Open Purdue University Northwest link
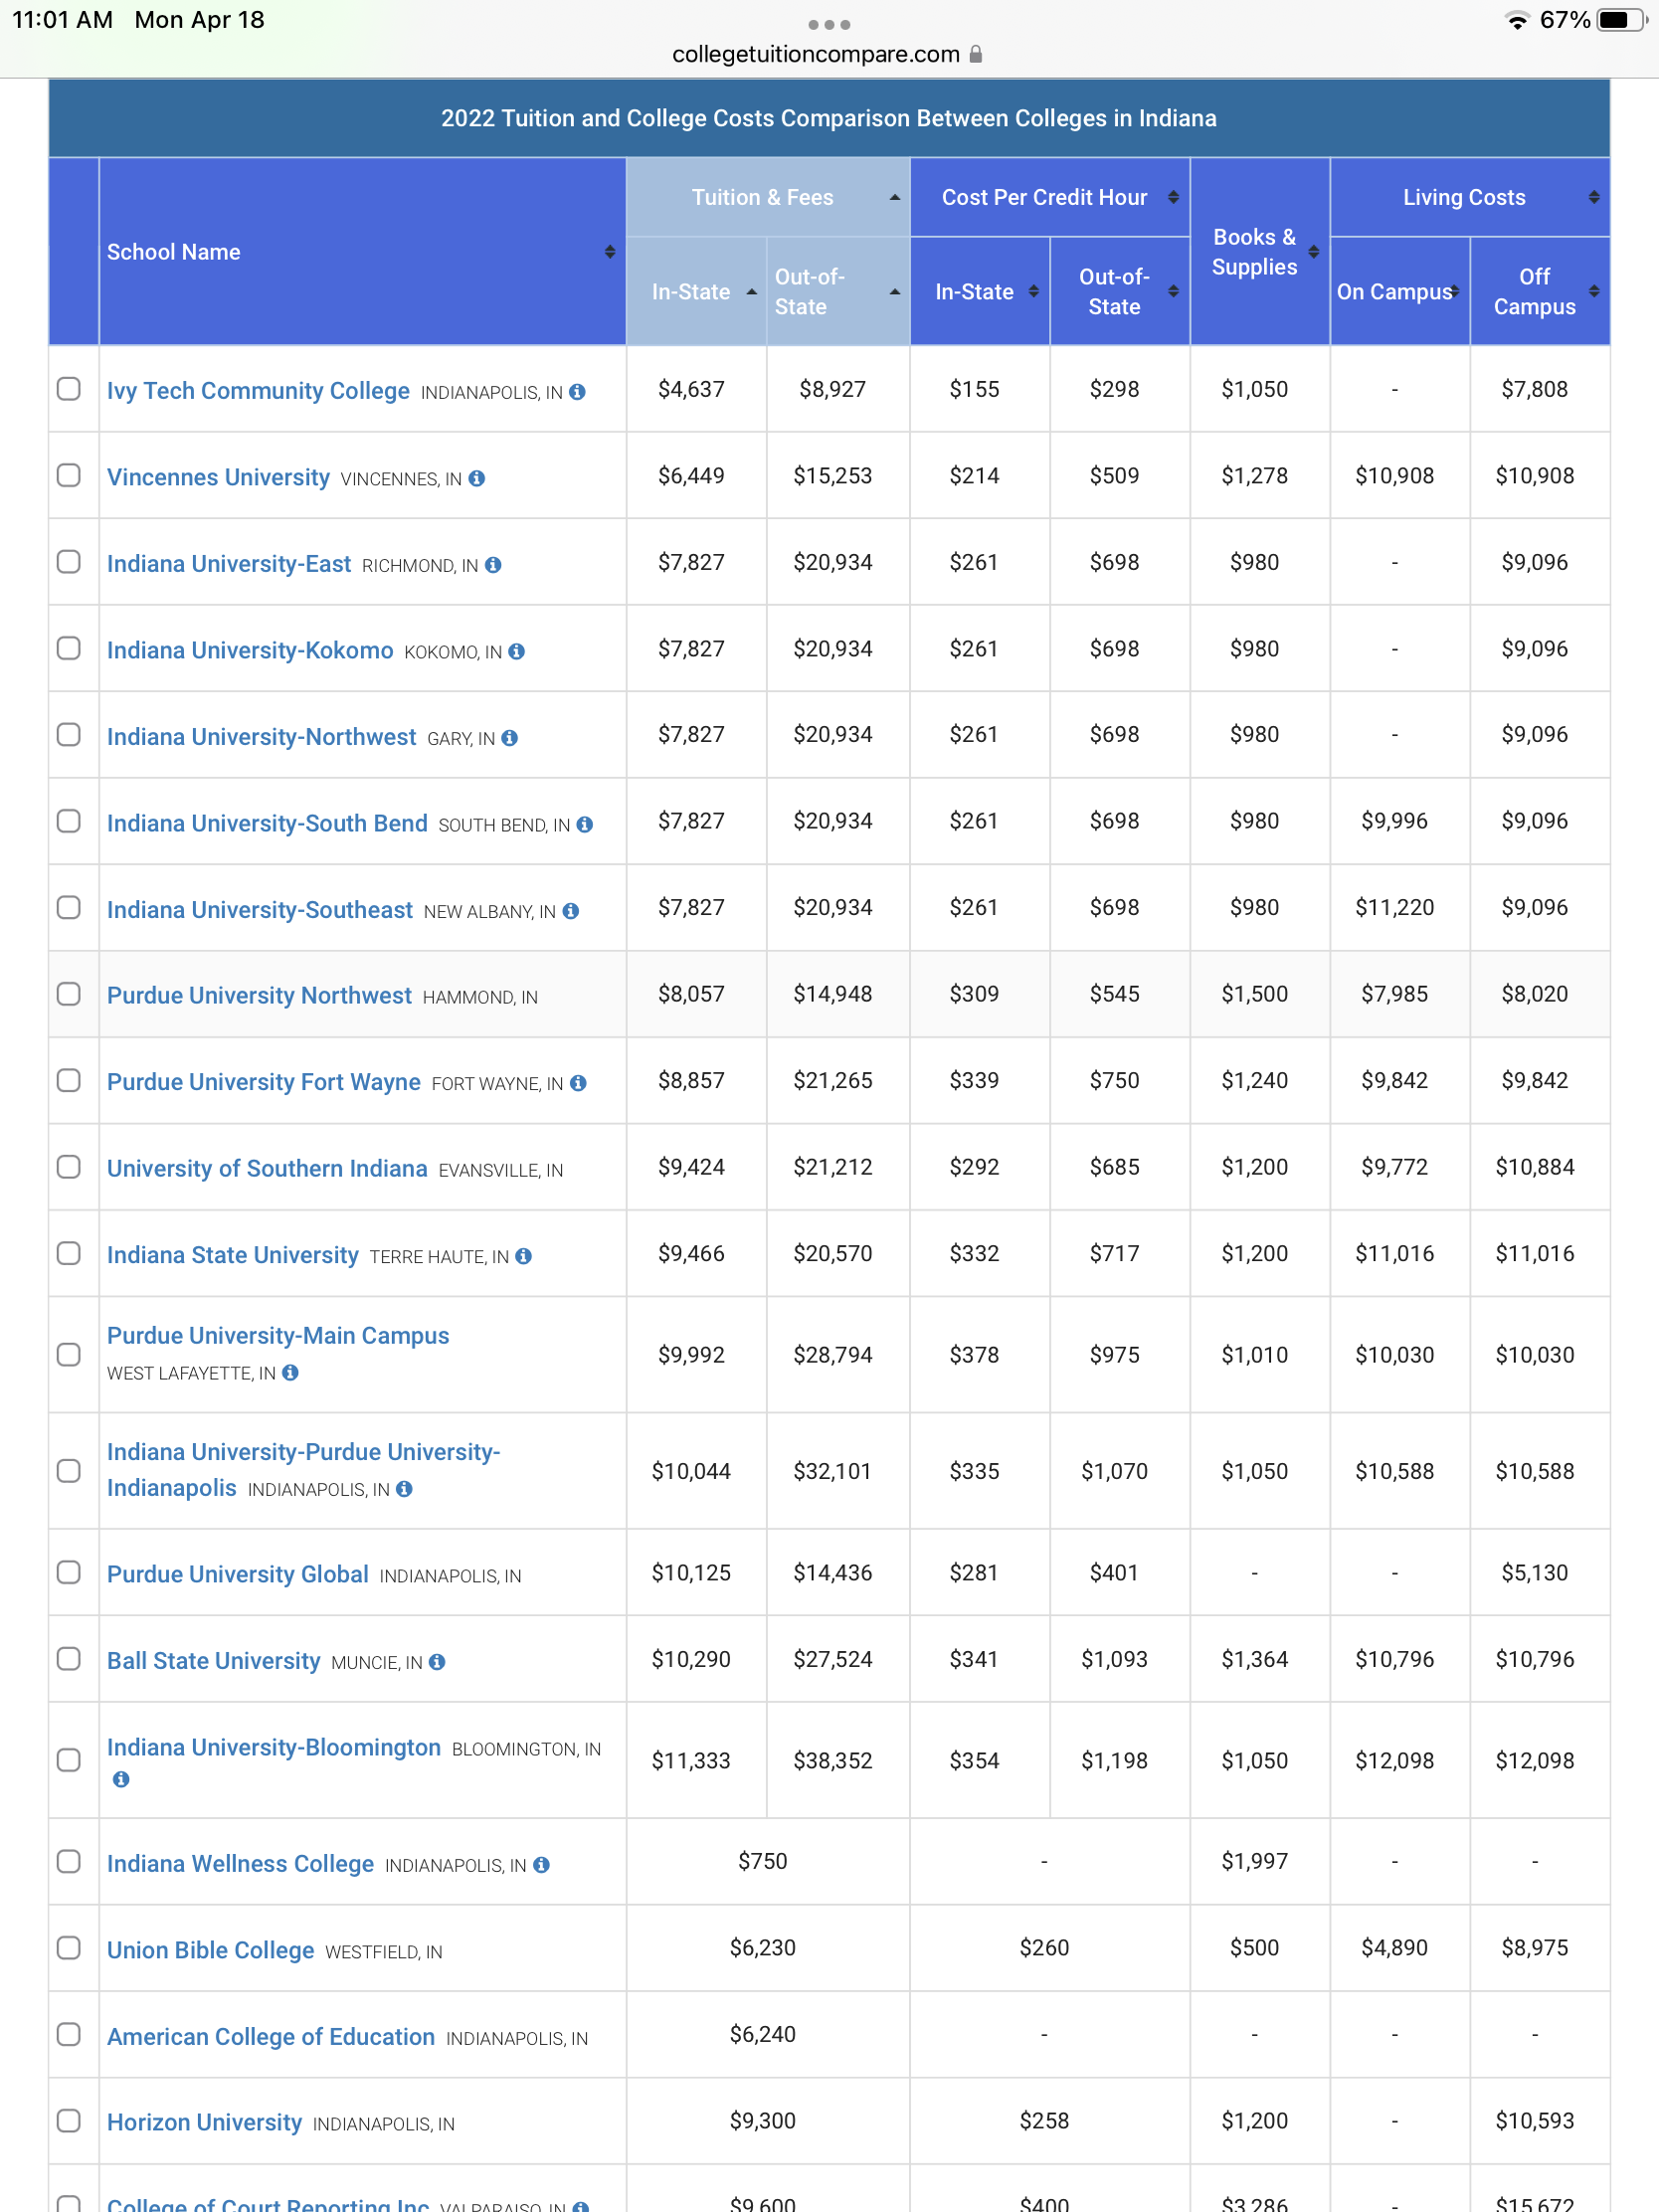Image resolution: width=1659 pixels, height=2212 pixels. pyautogui.click(x=259, y=995)
